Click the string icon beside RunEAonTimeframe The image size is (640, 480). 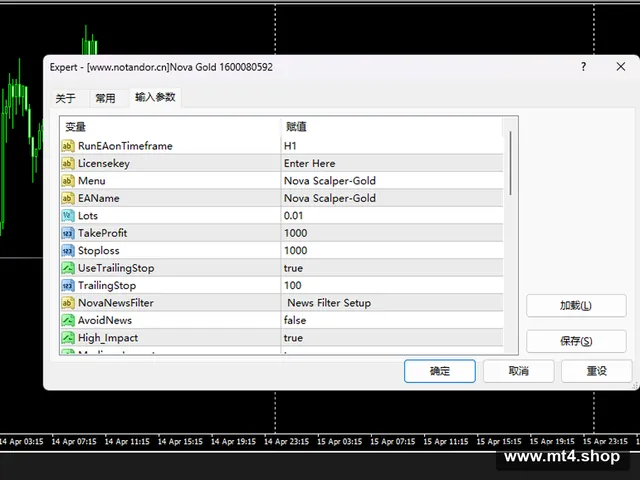pyautogui.click(x=68, y=146)
